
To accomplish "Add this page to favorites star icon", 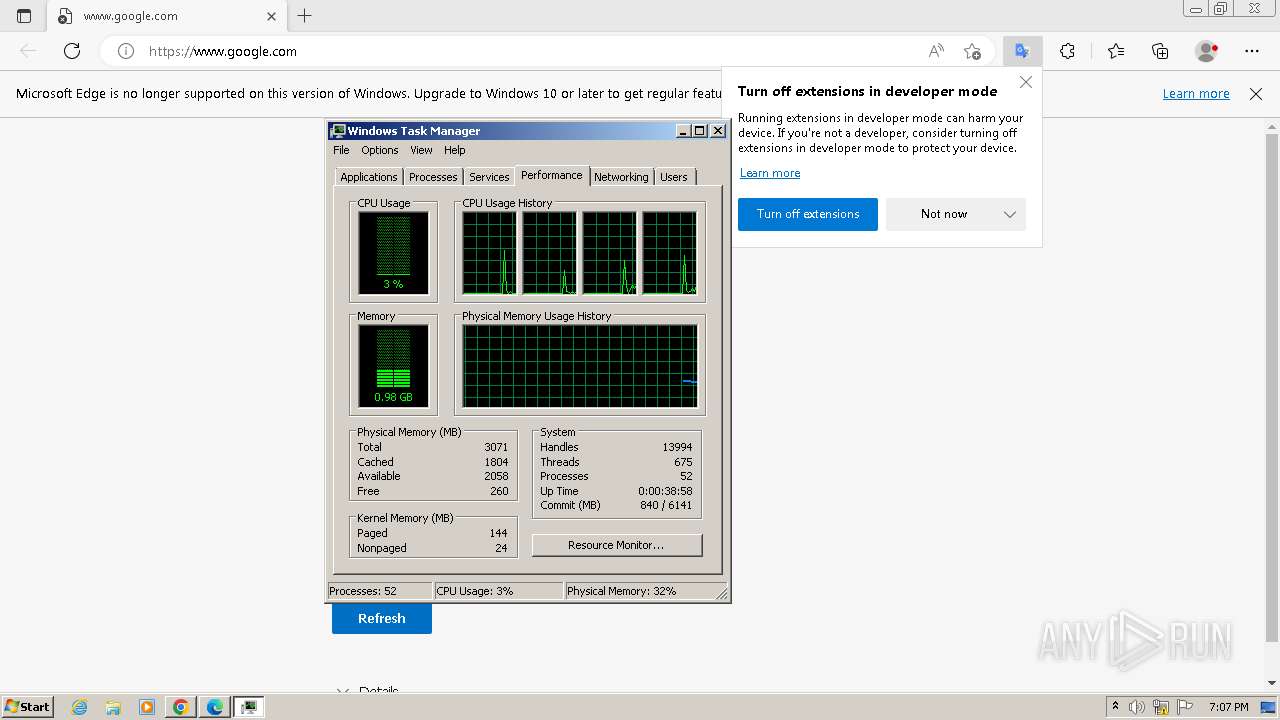I will point(972,51).
